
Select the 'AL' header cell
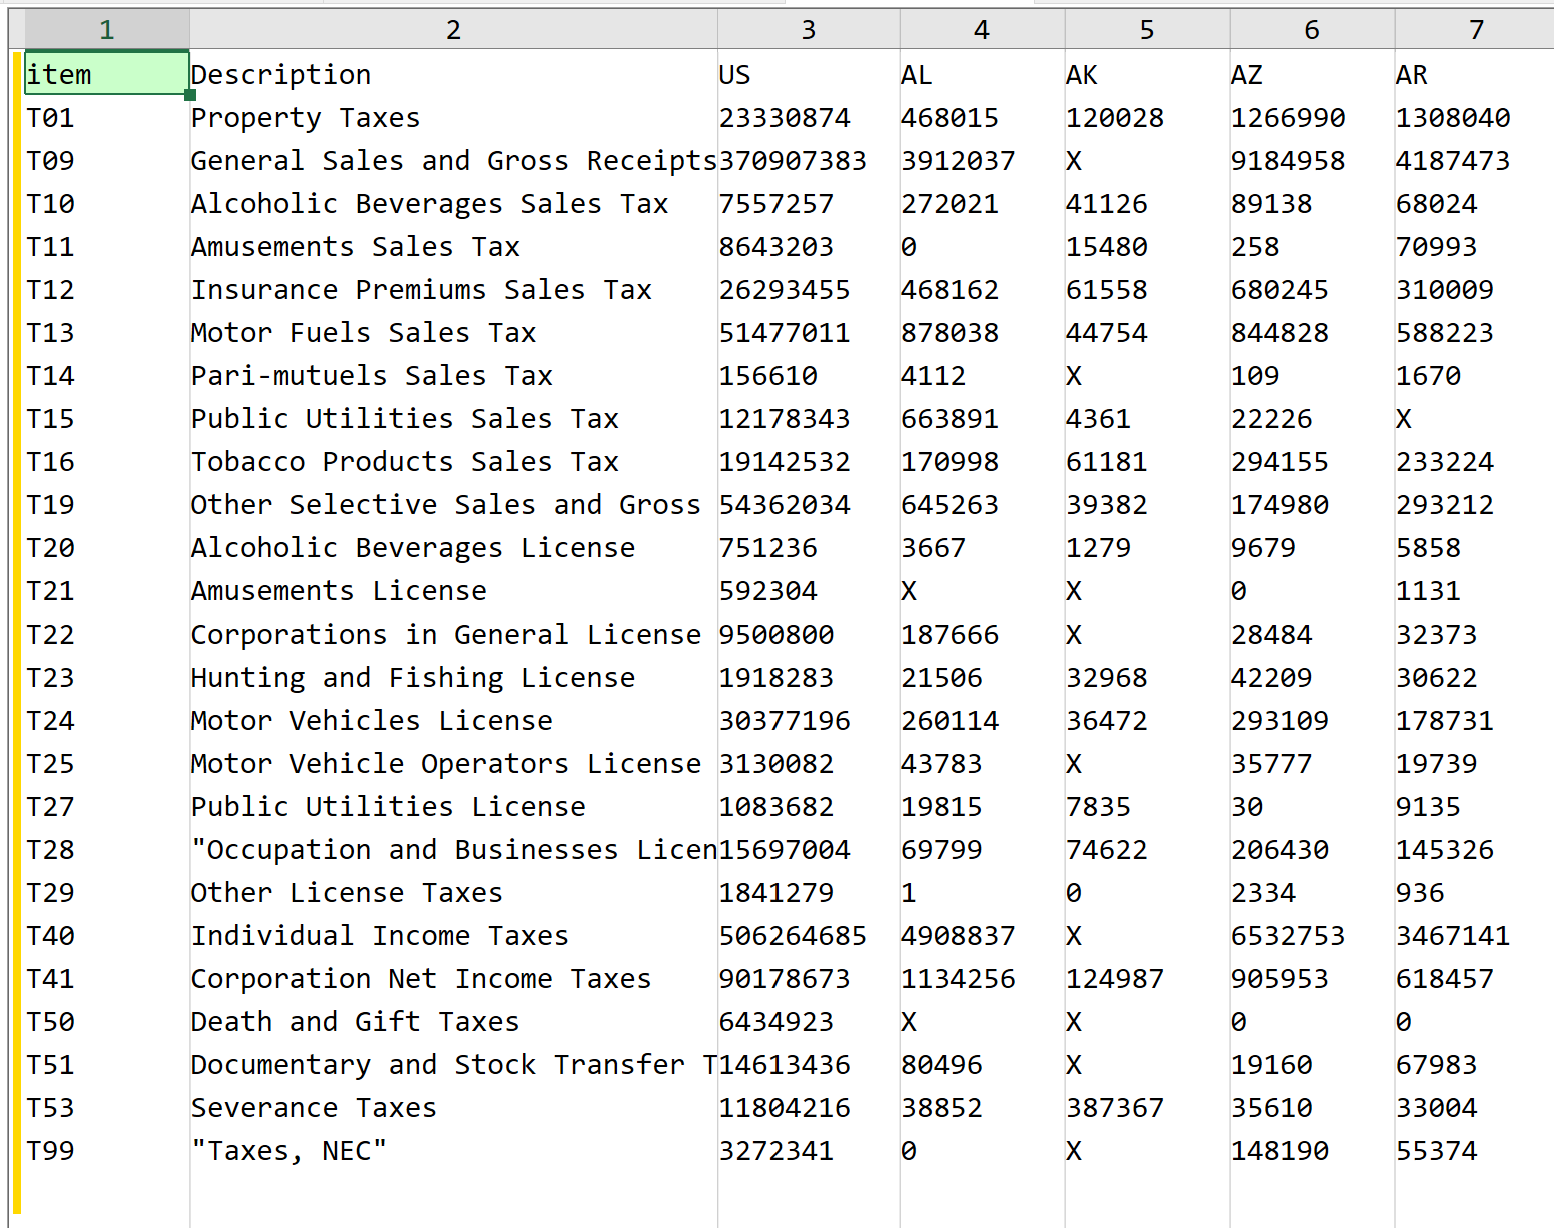[x=982, y=74]
